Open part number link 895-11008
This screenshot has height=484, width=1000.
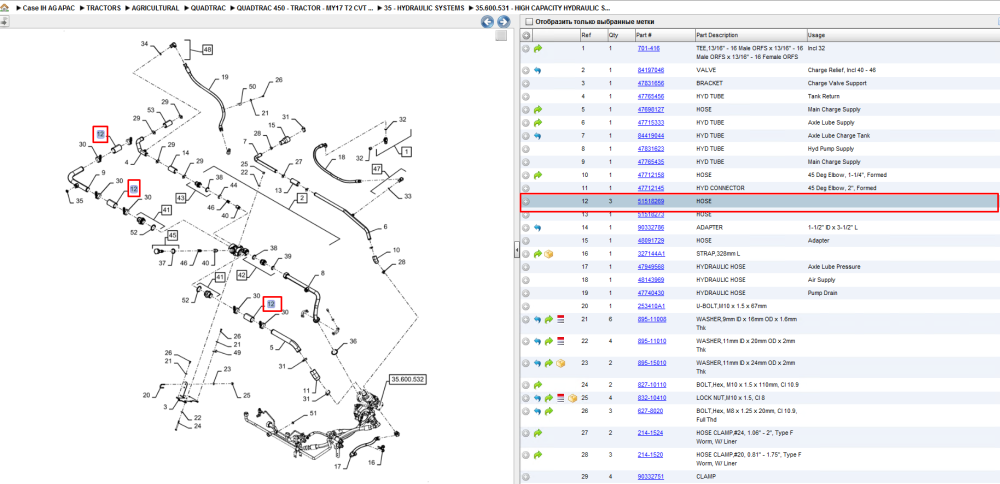pyautogui.click(x=652, y=319)
